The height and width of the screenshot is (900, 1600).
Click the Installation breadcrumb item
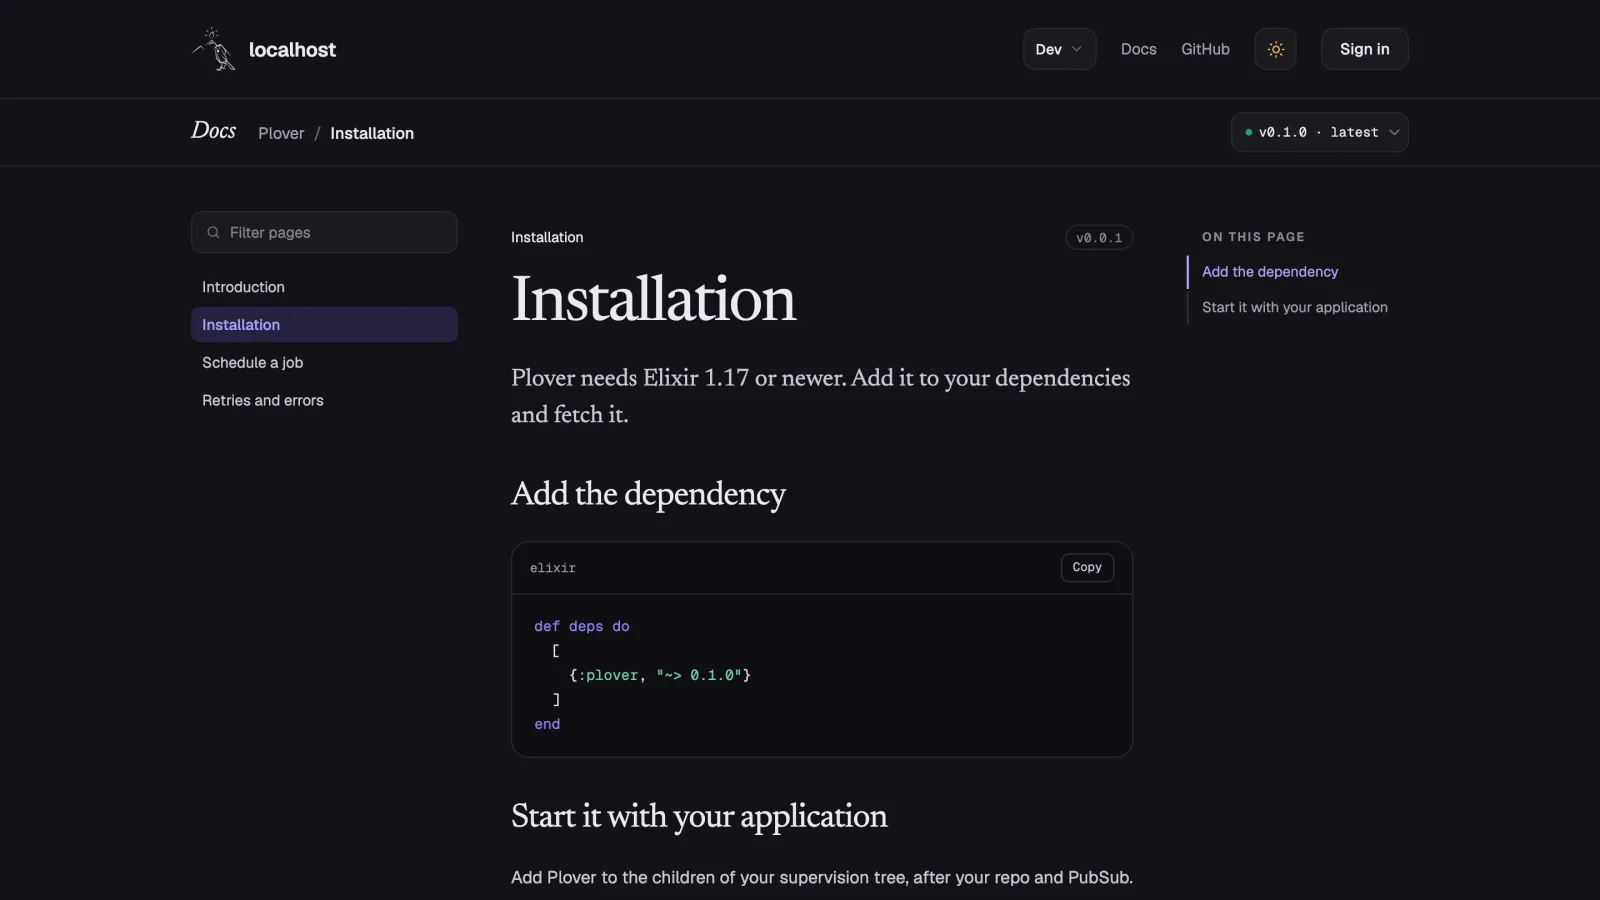372,133
